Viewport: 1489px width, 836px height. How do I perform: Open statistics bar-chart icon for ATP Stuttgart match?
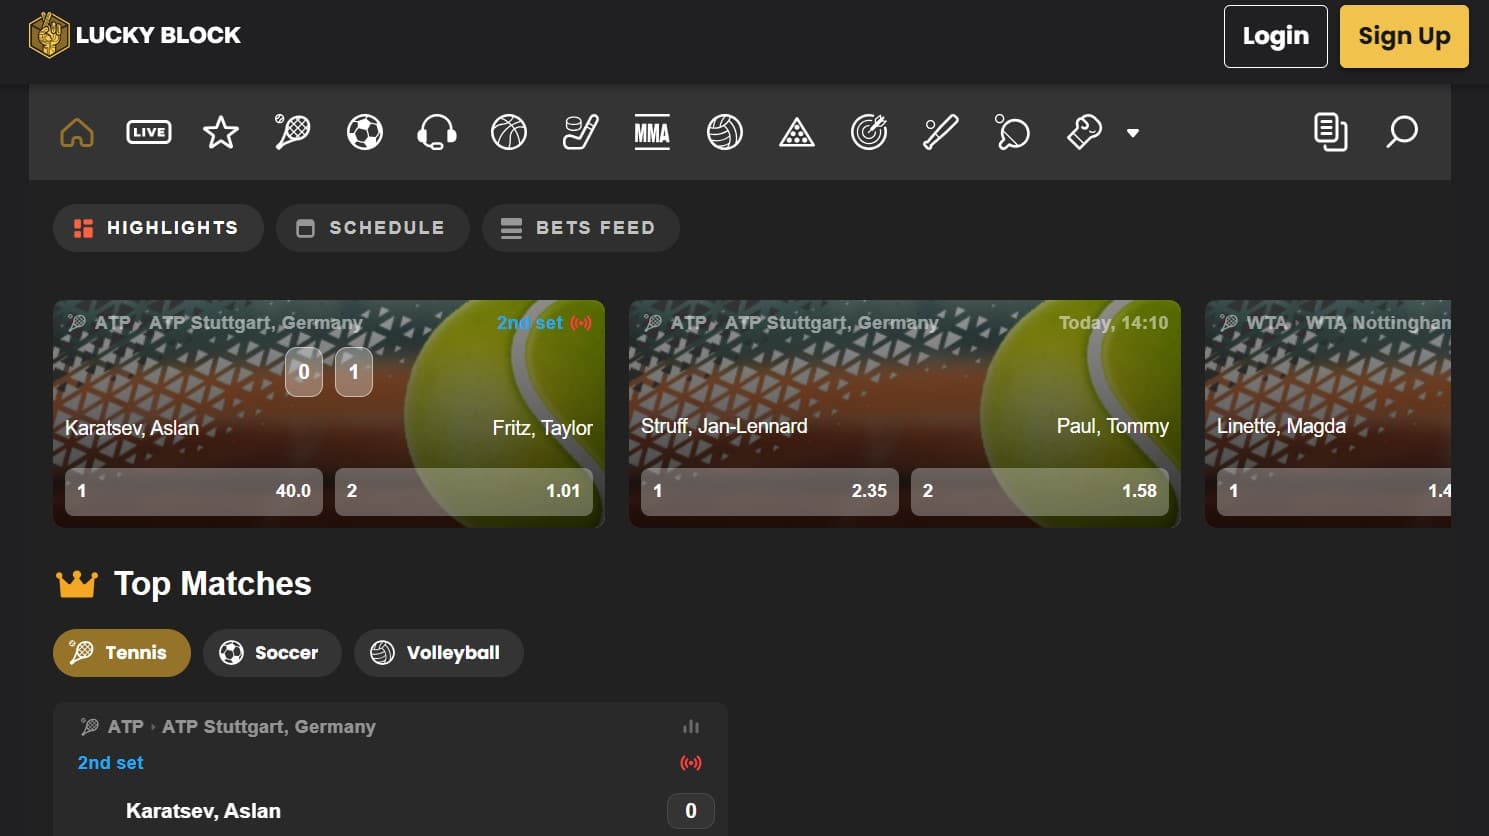pyautogui.click(x=691, y=727)
